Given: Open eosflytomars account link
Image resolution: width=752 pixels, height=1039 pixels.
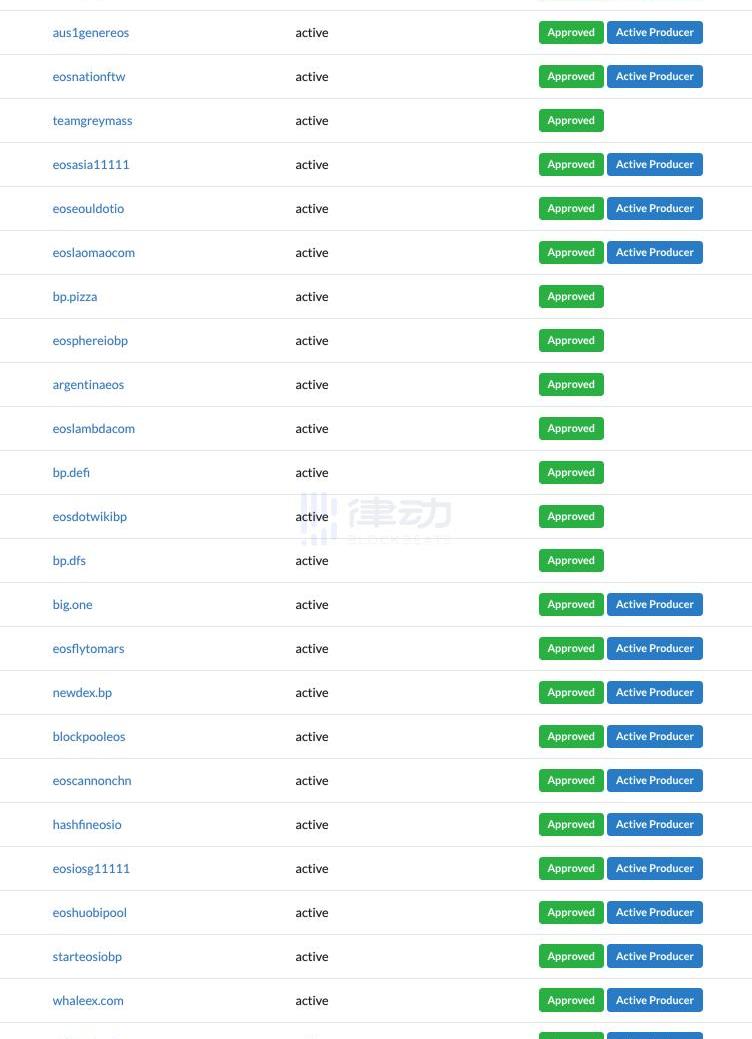Looking at the screenshot, I should point(88,649).
